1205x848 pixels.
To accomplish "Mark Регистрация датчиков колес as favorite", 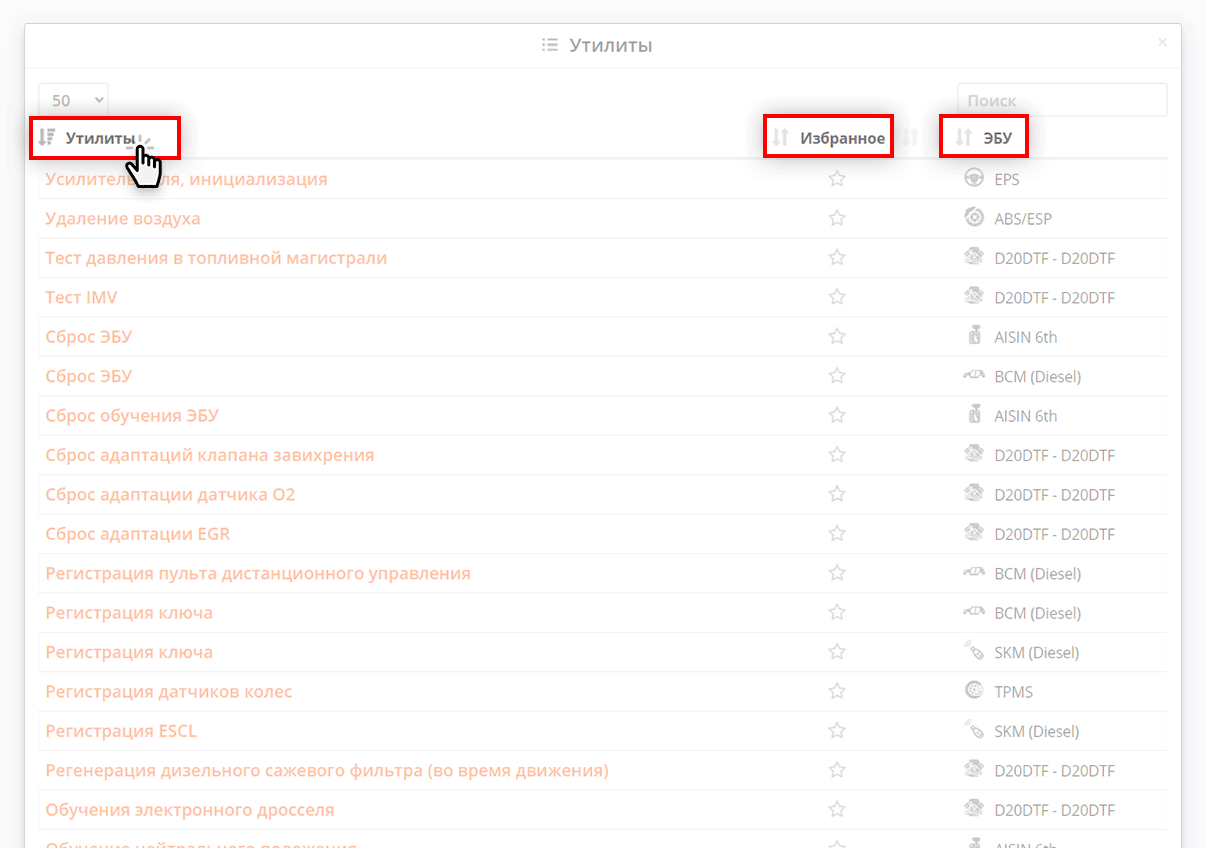I will coord(837,691).
